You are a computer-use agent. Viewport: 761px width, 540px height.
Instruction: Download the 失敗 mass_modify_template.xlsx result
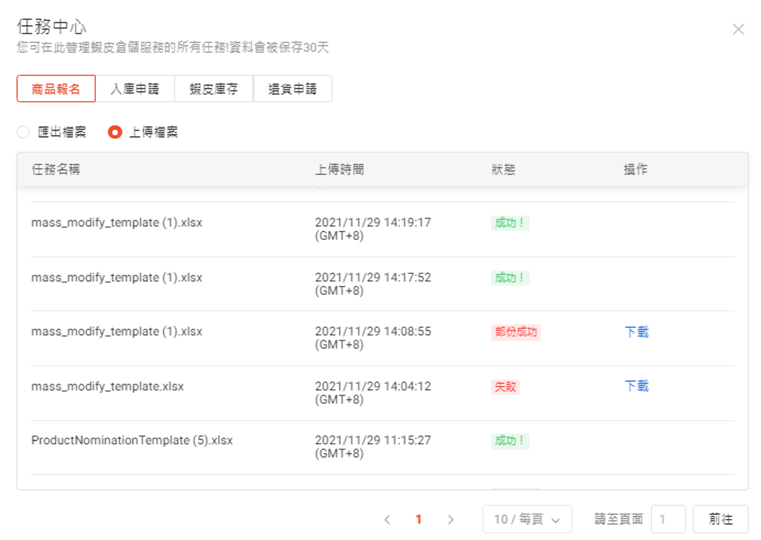pyautogui.click(x=636, y=386)
